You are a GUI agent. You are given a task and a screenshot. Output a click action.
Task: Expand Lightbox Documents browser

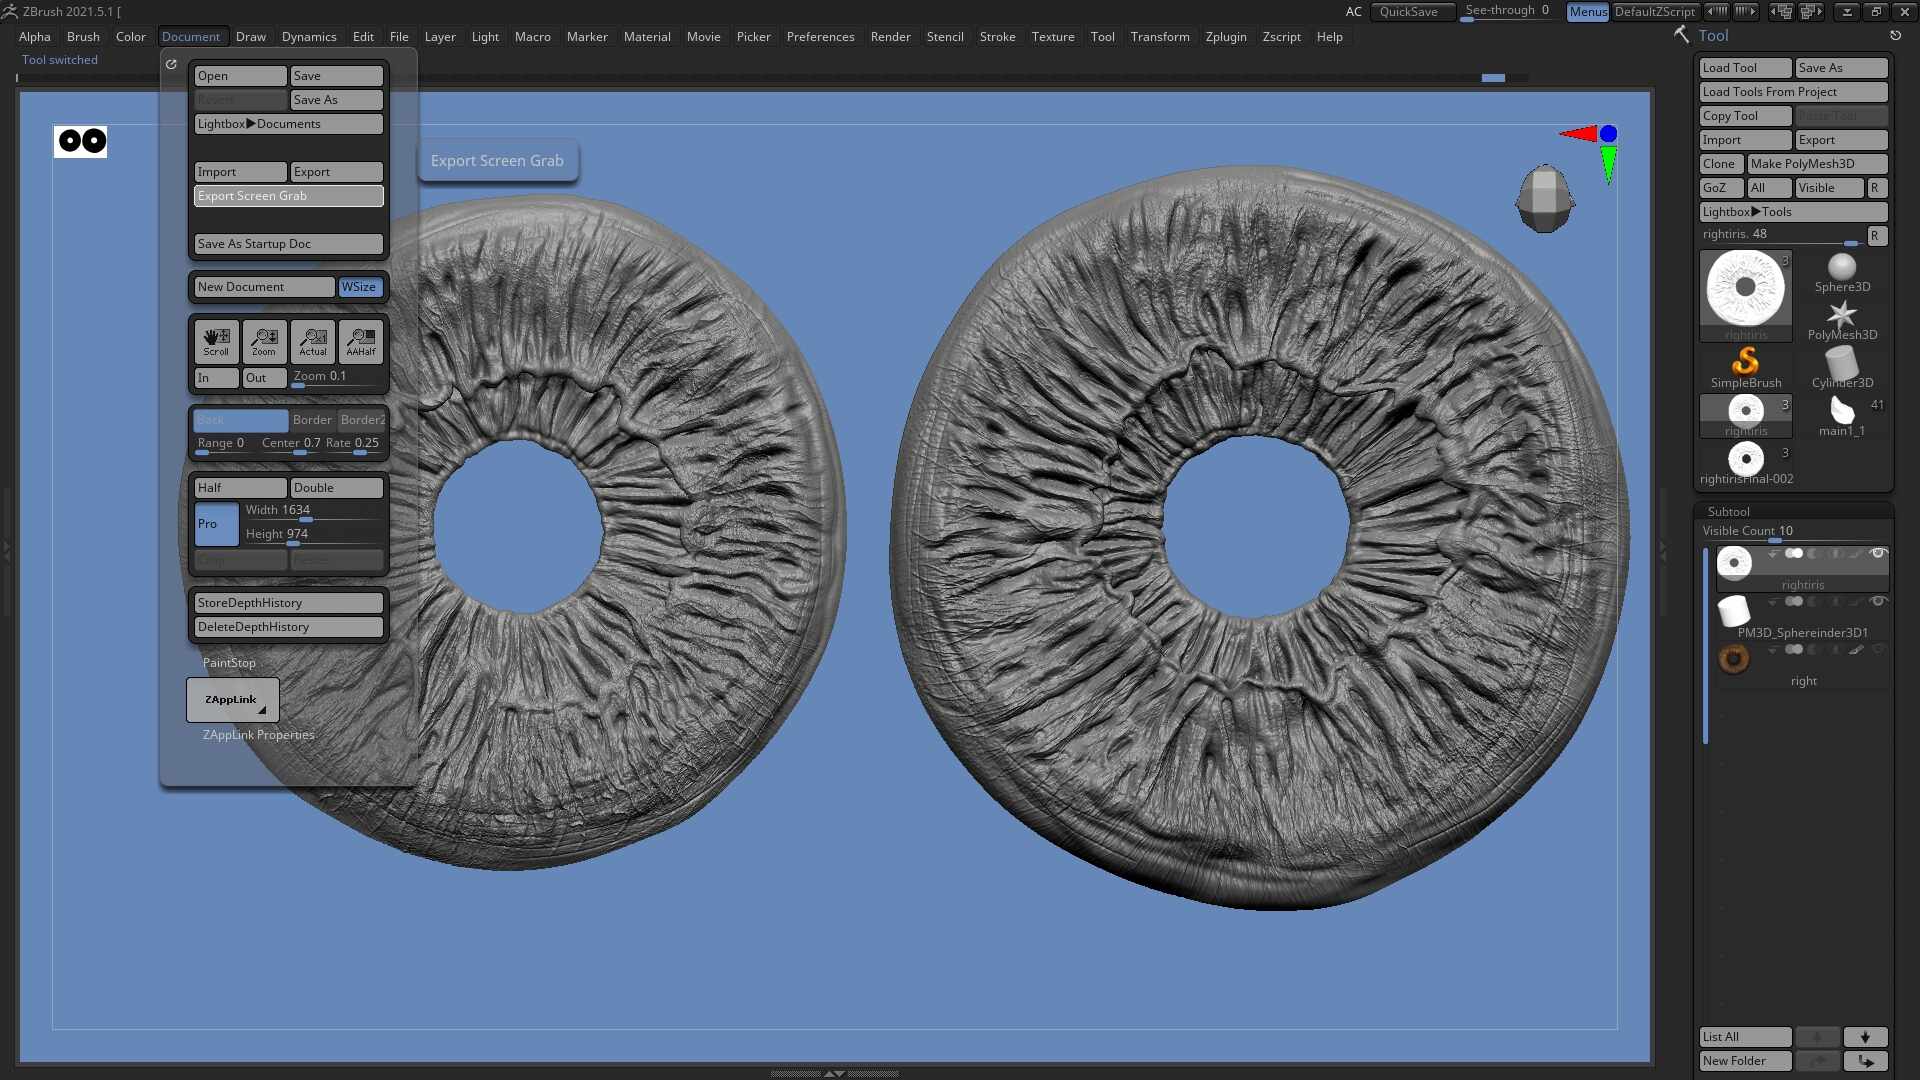click(288, 124)
